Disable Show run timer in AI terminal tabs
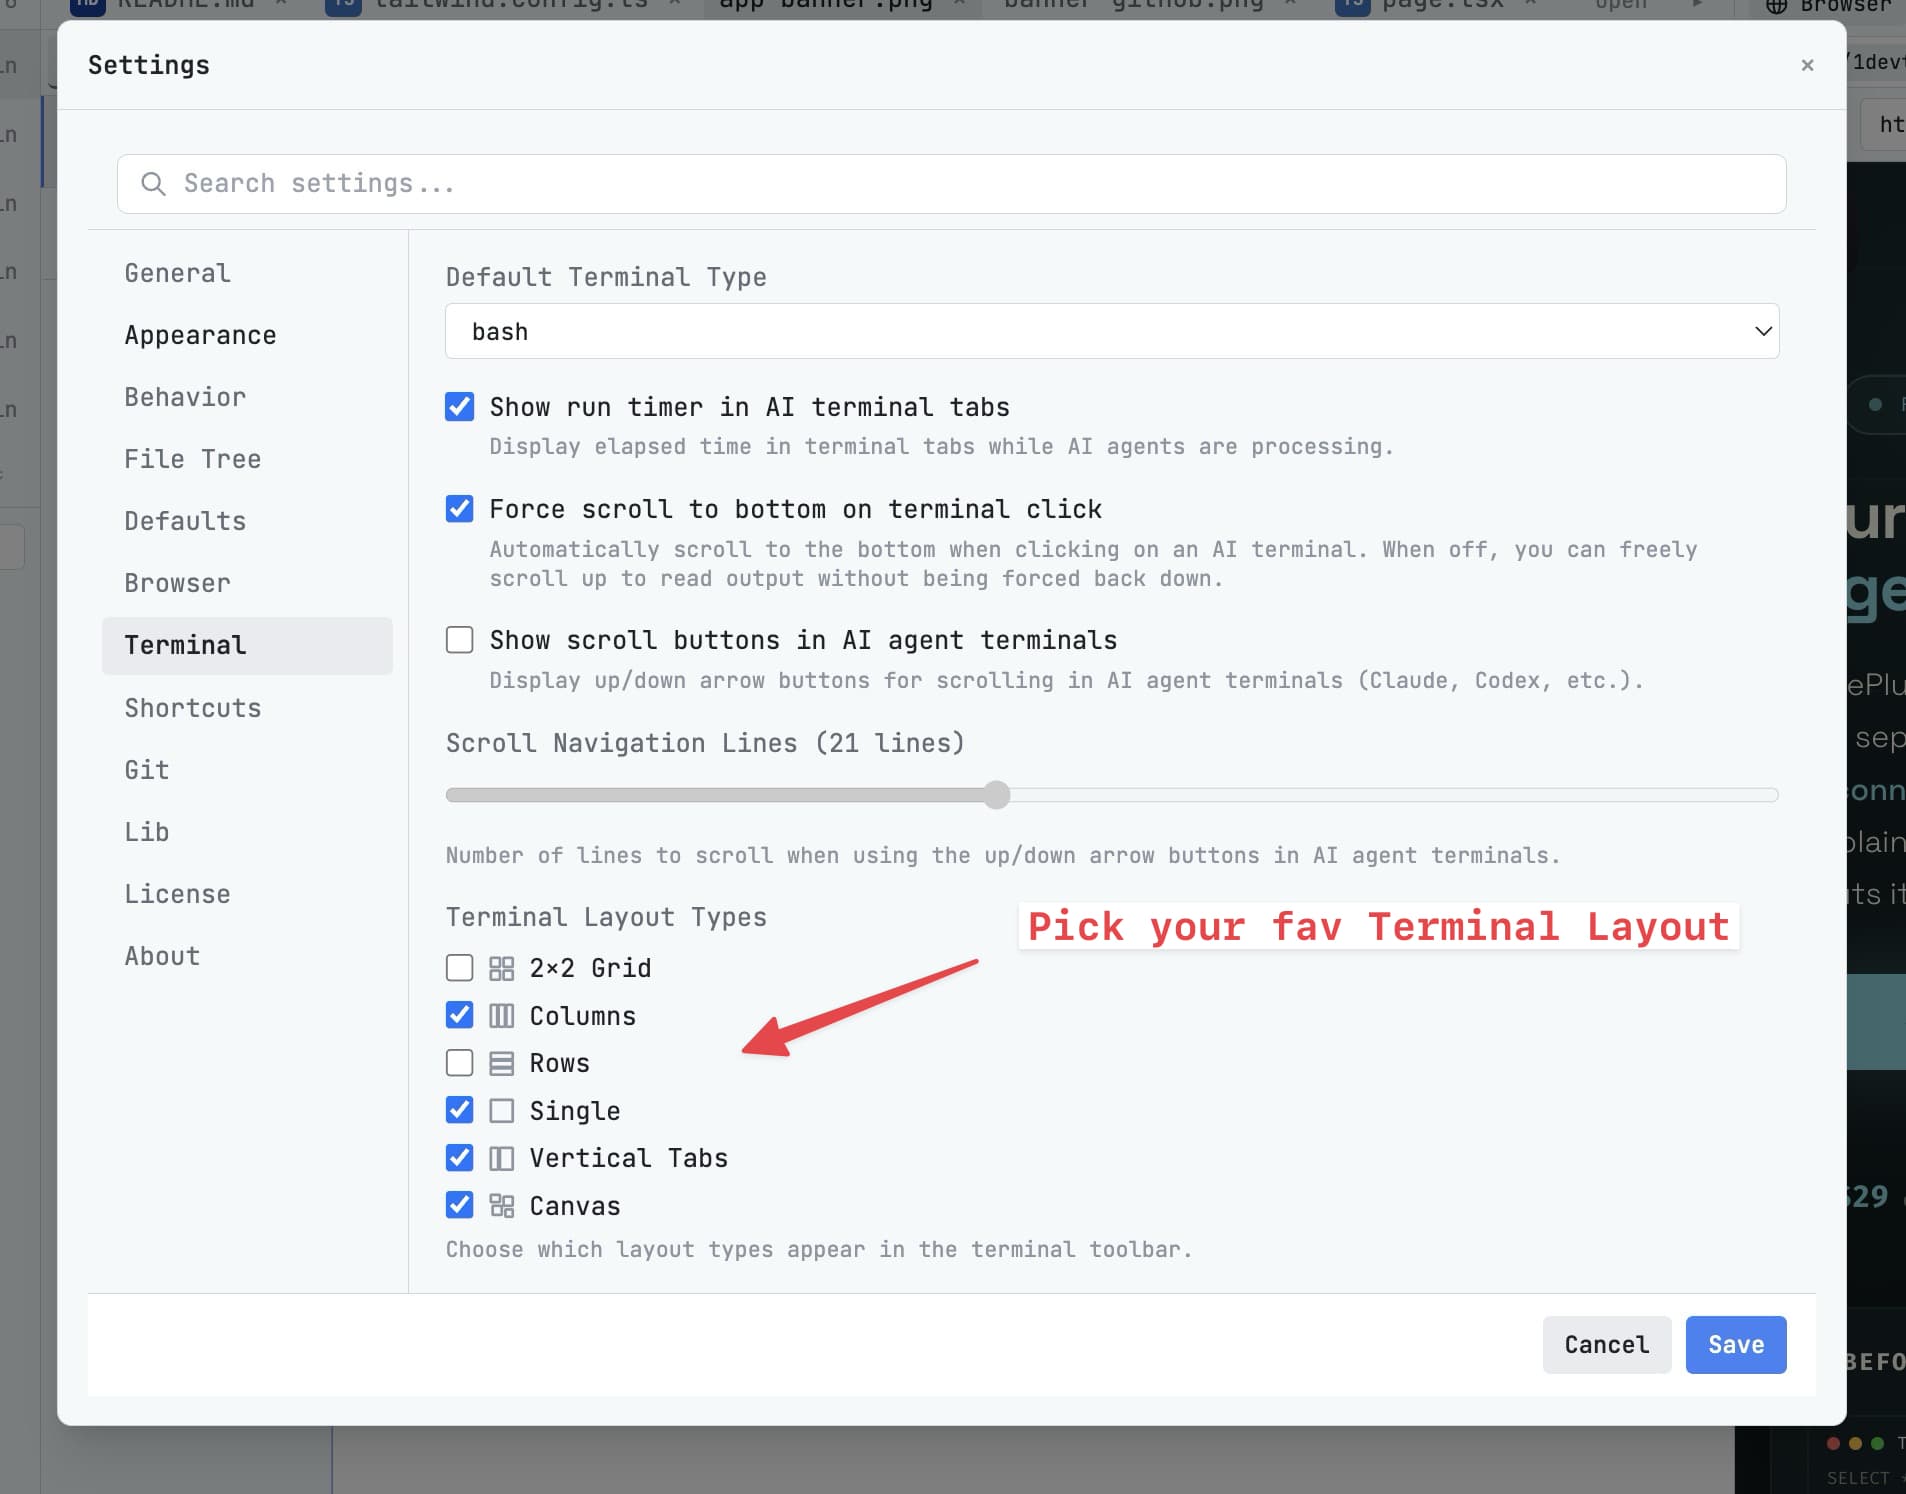Viewport: 1906px width, 1494px height. [x=459, y=406]
